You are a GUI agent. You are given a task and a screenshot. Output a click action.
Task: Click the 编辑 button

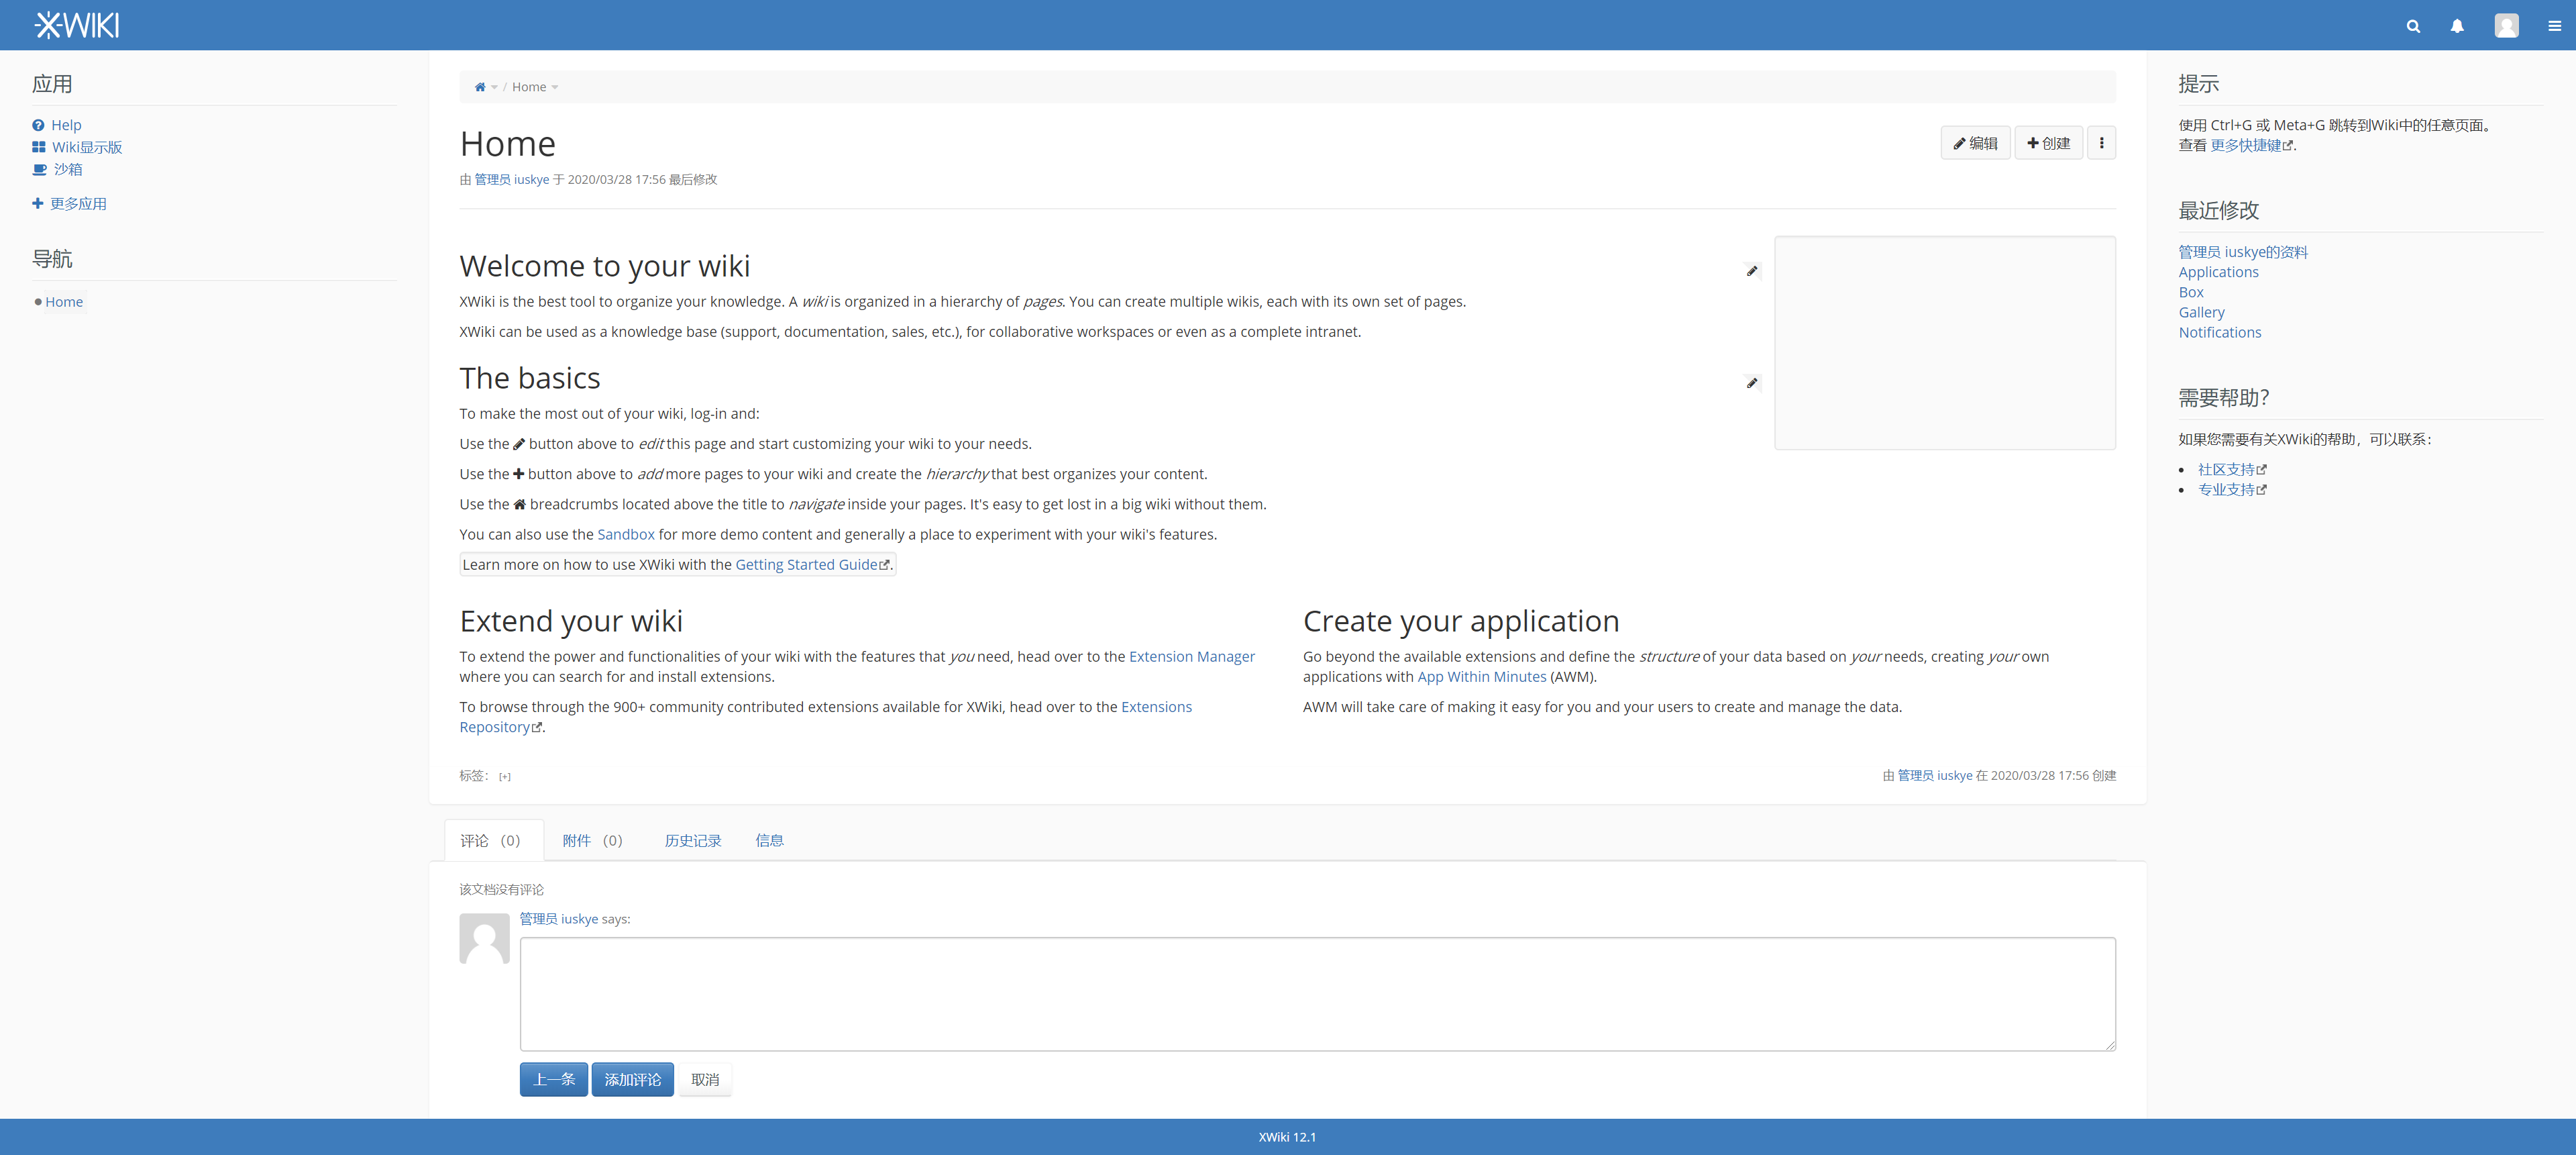point(1975,143)
